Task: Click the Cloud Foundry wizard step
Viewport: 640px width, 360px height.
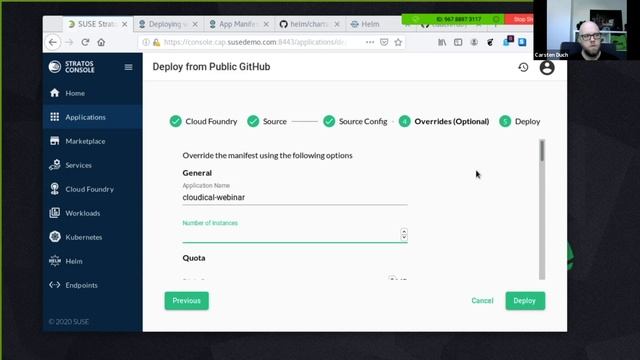Action: click(203, 121)
